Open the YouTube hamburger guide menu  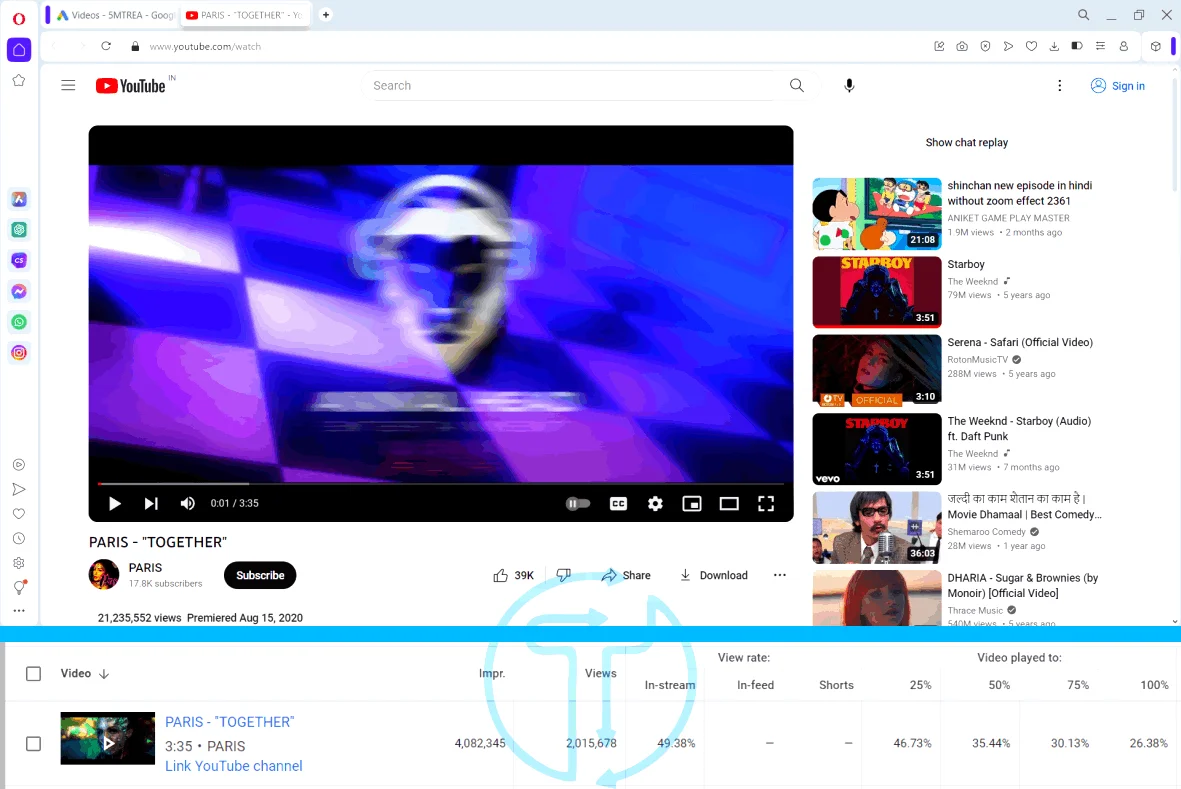click(x=68, y=85)
